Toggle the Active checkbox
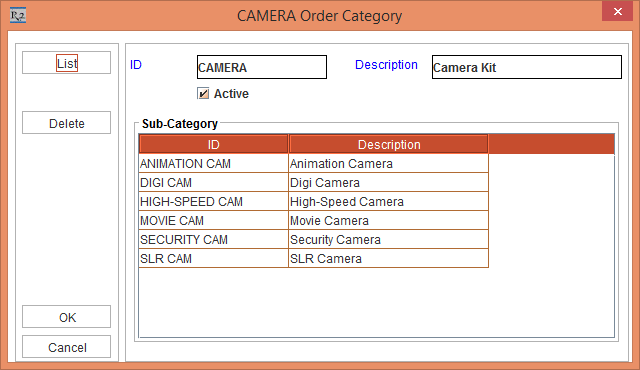 pyautogui.click(x=203, y=93)
